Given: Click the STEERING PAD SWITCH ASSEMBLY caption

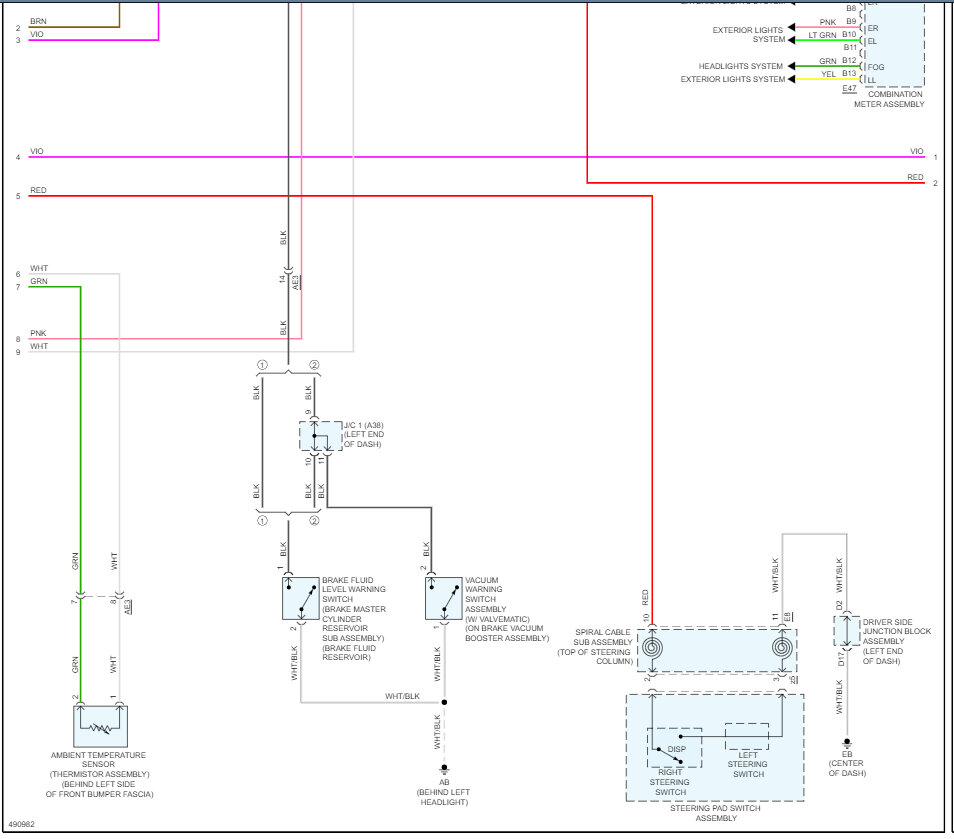Looking at the screenshot, I should (x=716, y=813).
